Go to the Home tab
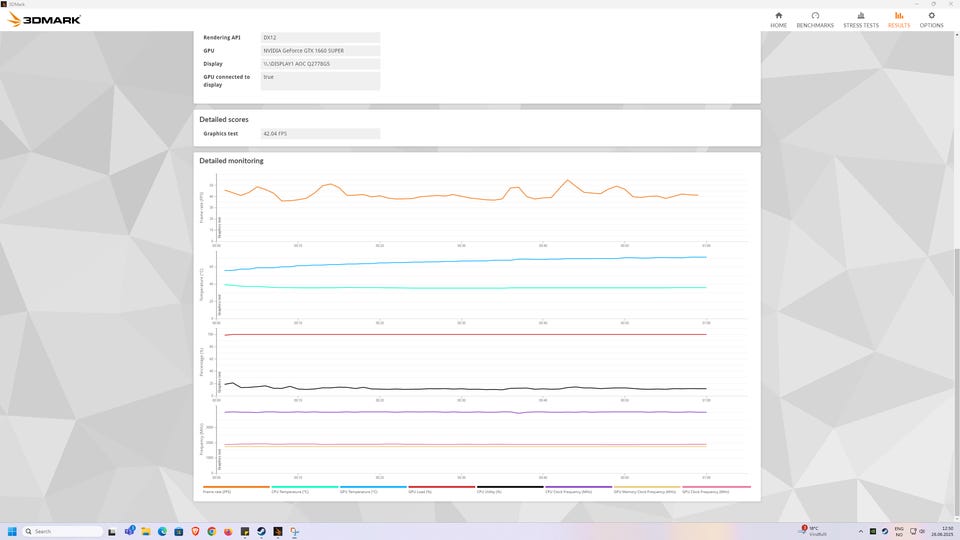The height and width of the screenshot is (540, 960). 778,20
